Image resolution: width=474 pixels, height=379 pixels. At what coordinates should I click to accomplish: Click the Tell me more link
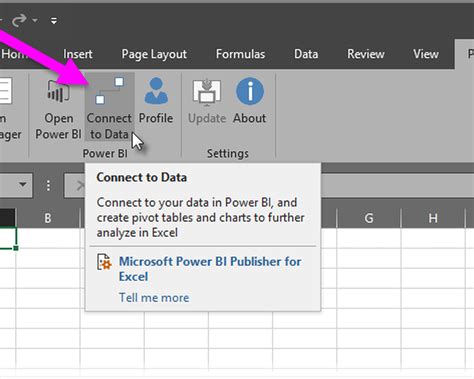154,297
